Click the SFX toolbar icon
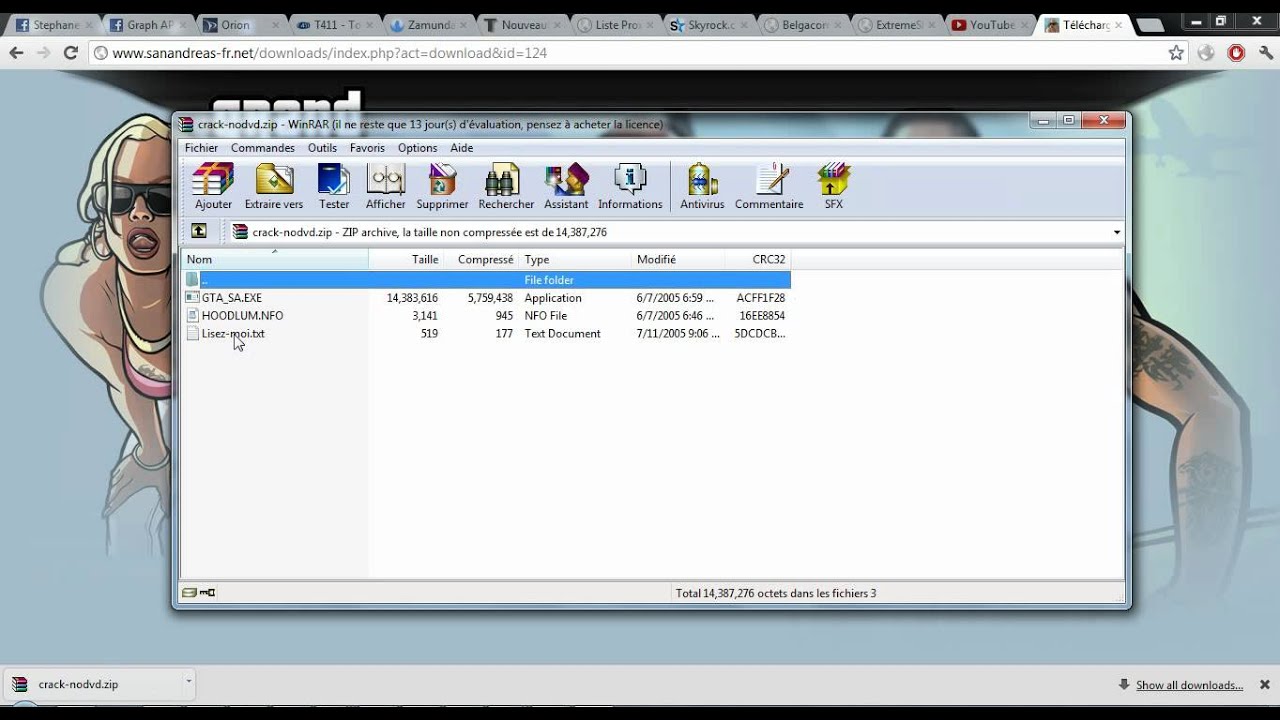 pos(833,180)
